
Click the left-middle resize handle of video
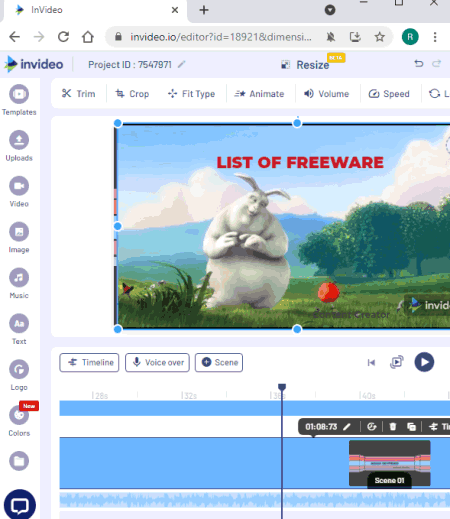tap(118, 226)
